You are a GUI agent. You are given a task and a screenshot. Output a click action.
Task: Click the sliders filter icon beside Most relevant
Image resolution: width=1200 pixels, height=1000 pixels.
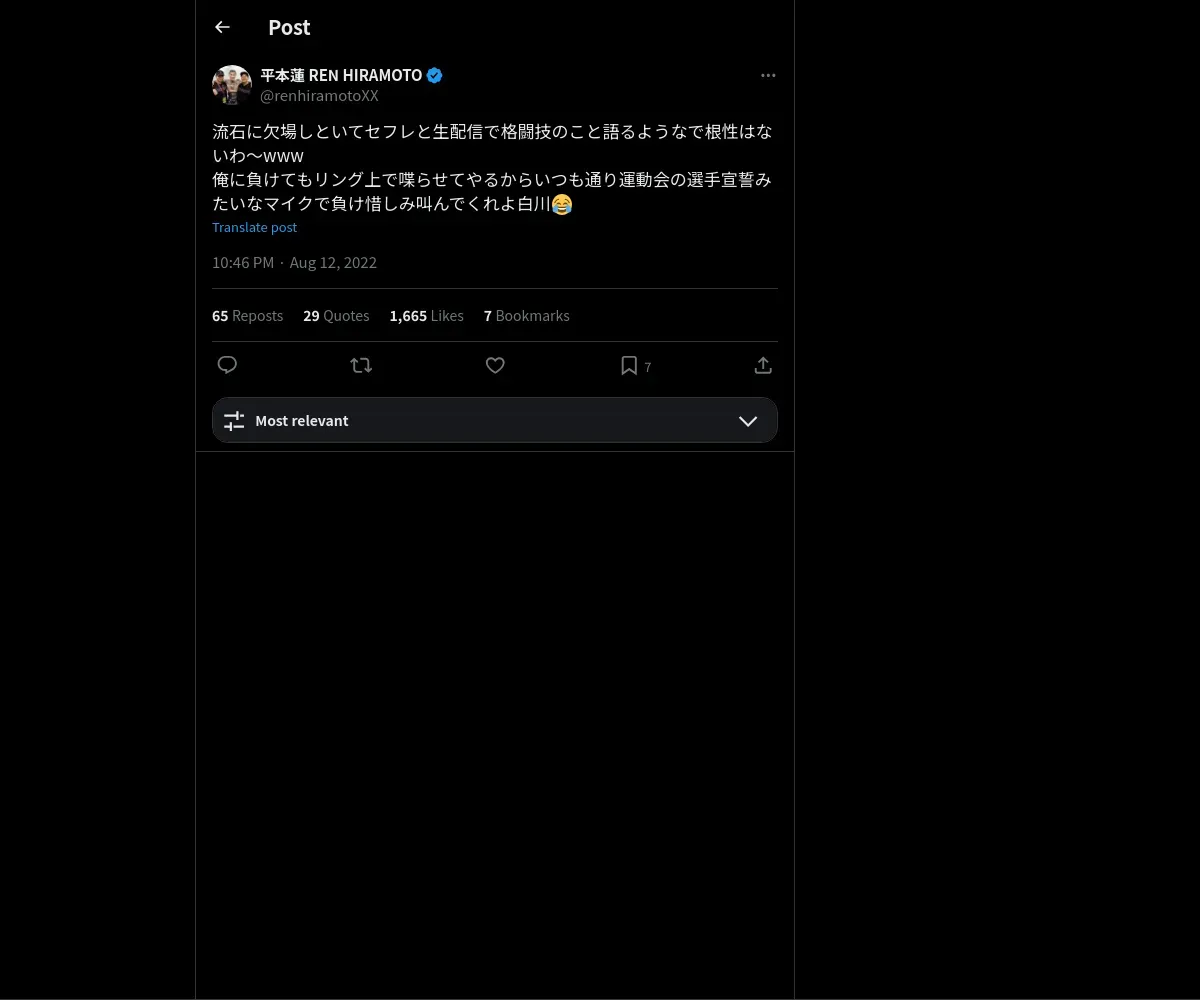click(x=234, y=421)
